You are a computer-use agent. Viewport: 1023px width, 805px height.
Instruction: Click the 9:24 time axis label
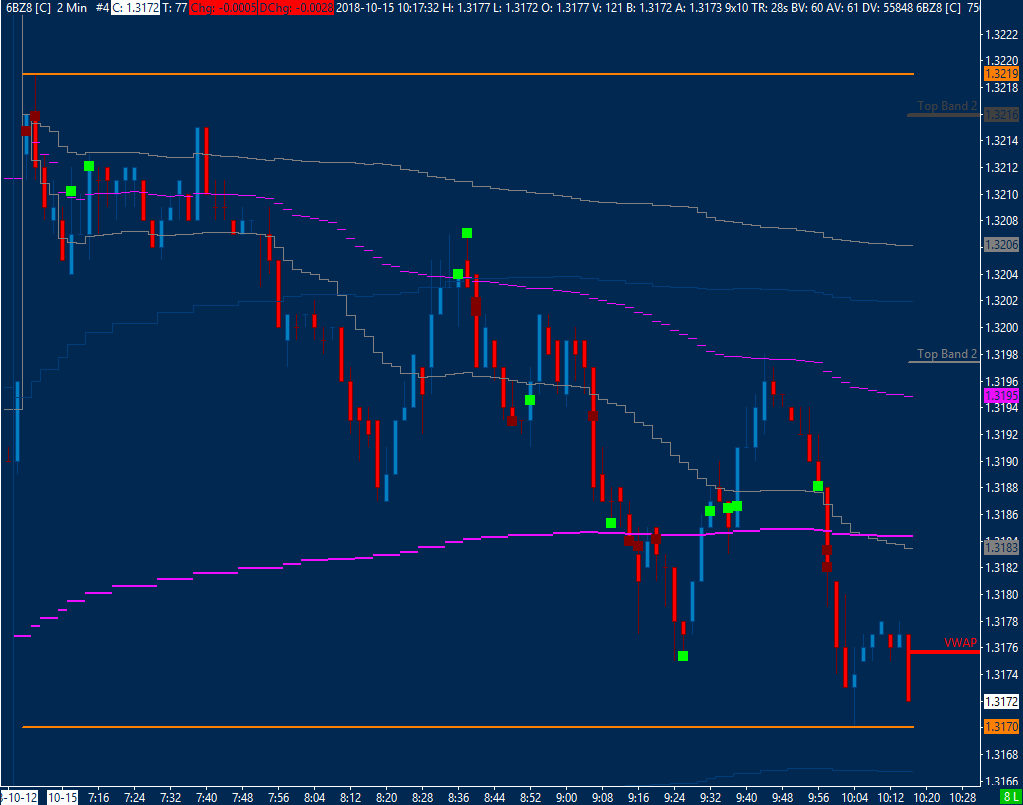pyautogui.click(x=675, y=797)
